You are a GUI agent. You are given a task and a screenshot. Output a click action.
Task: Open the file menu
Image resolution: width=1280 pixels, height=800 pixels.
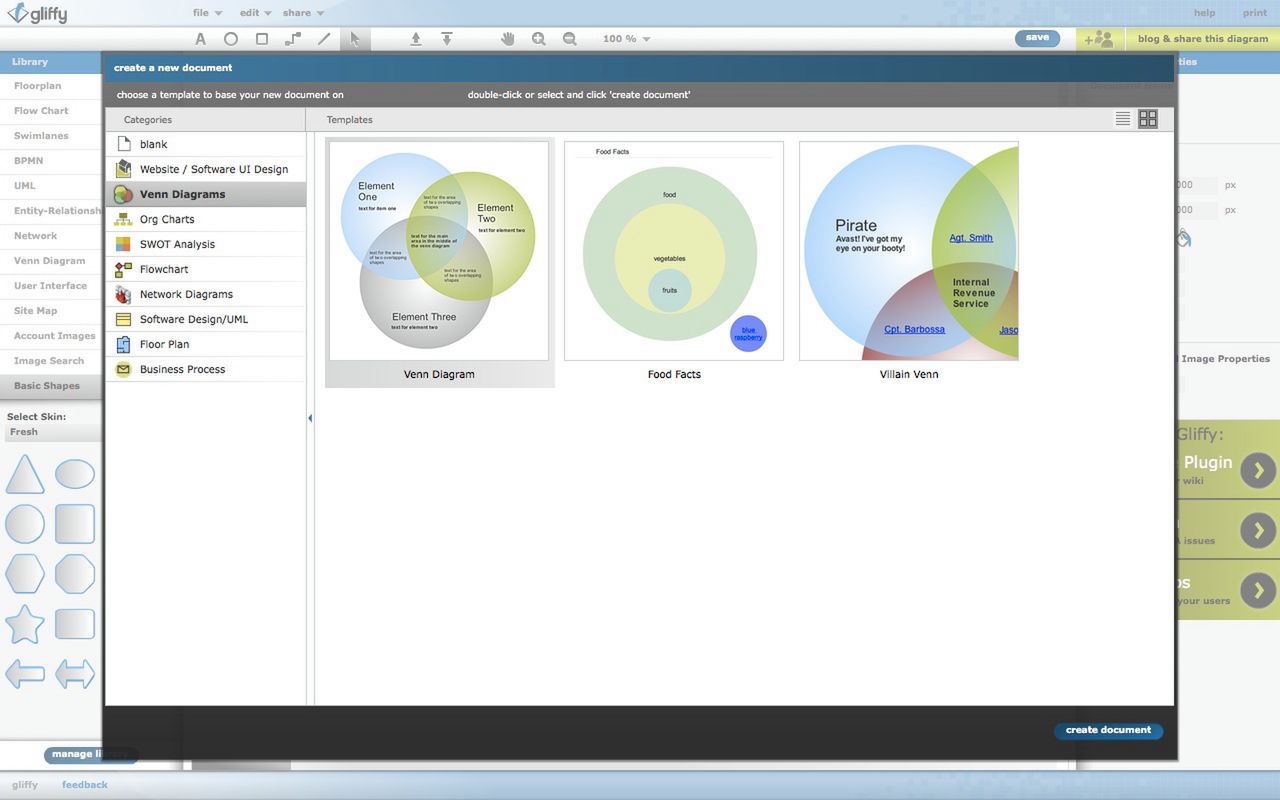click(x=207, y=13)
